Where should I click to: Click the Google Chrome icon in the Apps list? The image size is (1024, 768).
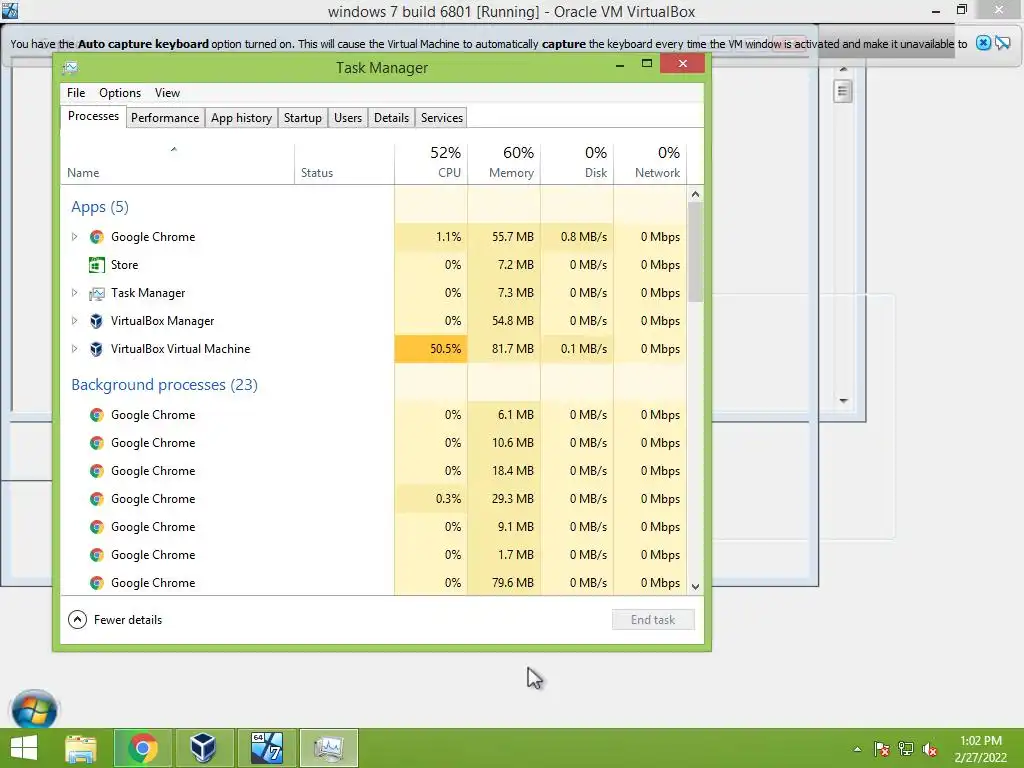click(x=97, y=237)
